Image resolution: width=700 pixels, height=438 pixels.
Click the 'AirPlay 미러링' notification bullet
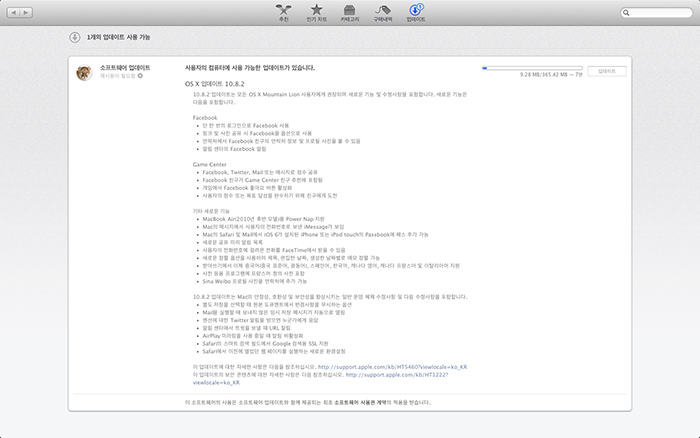[x=253, y=336]
